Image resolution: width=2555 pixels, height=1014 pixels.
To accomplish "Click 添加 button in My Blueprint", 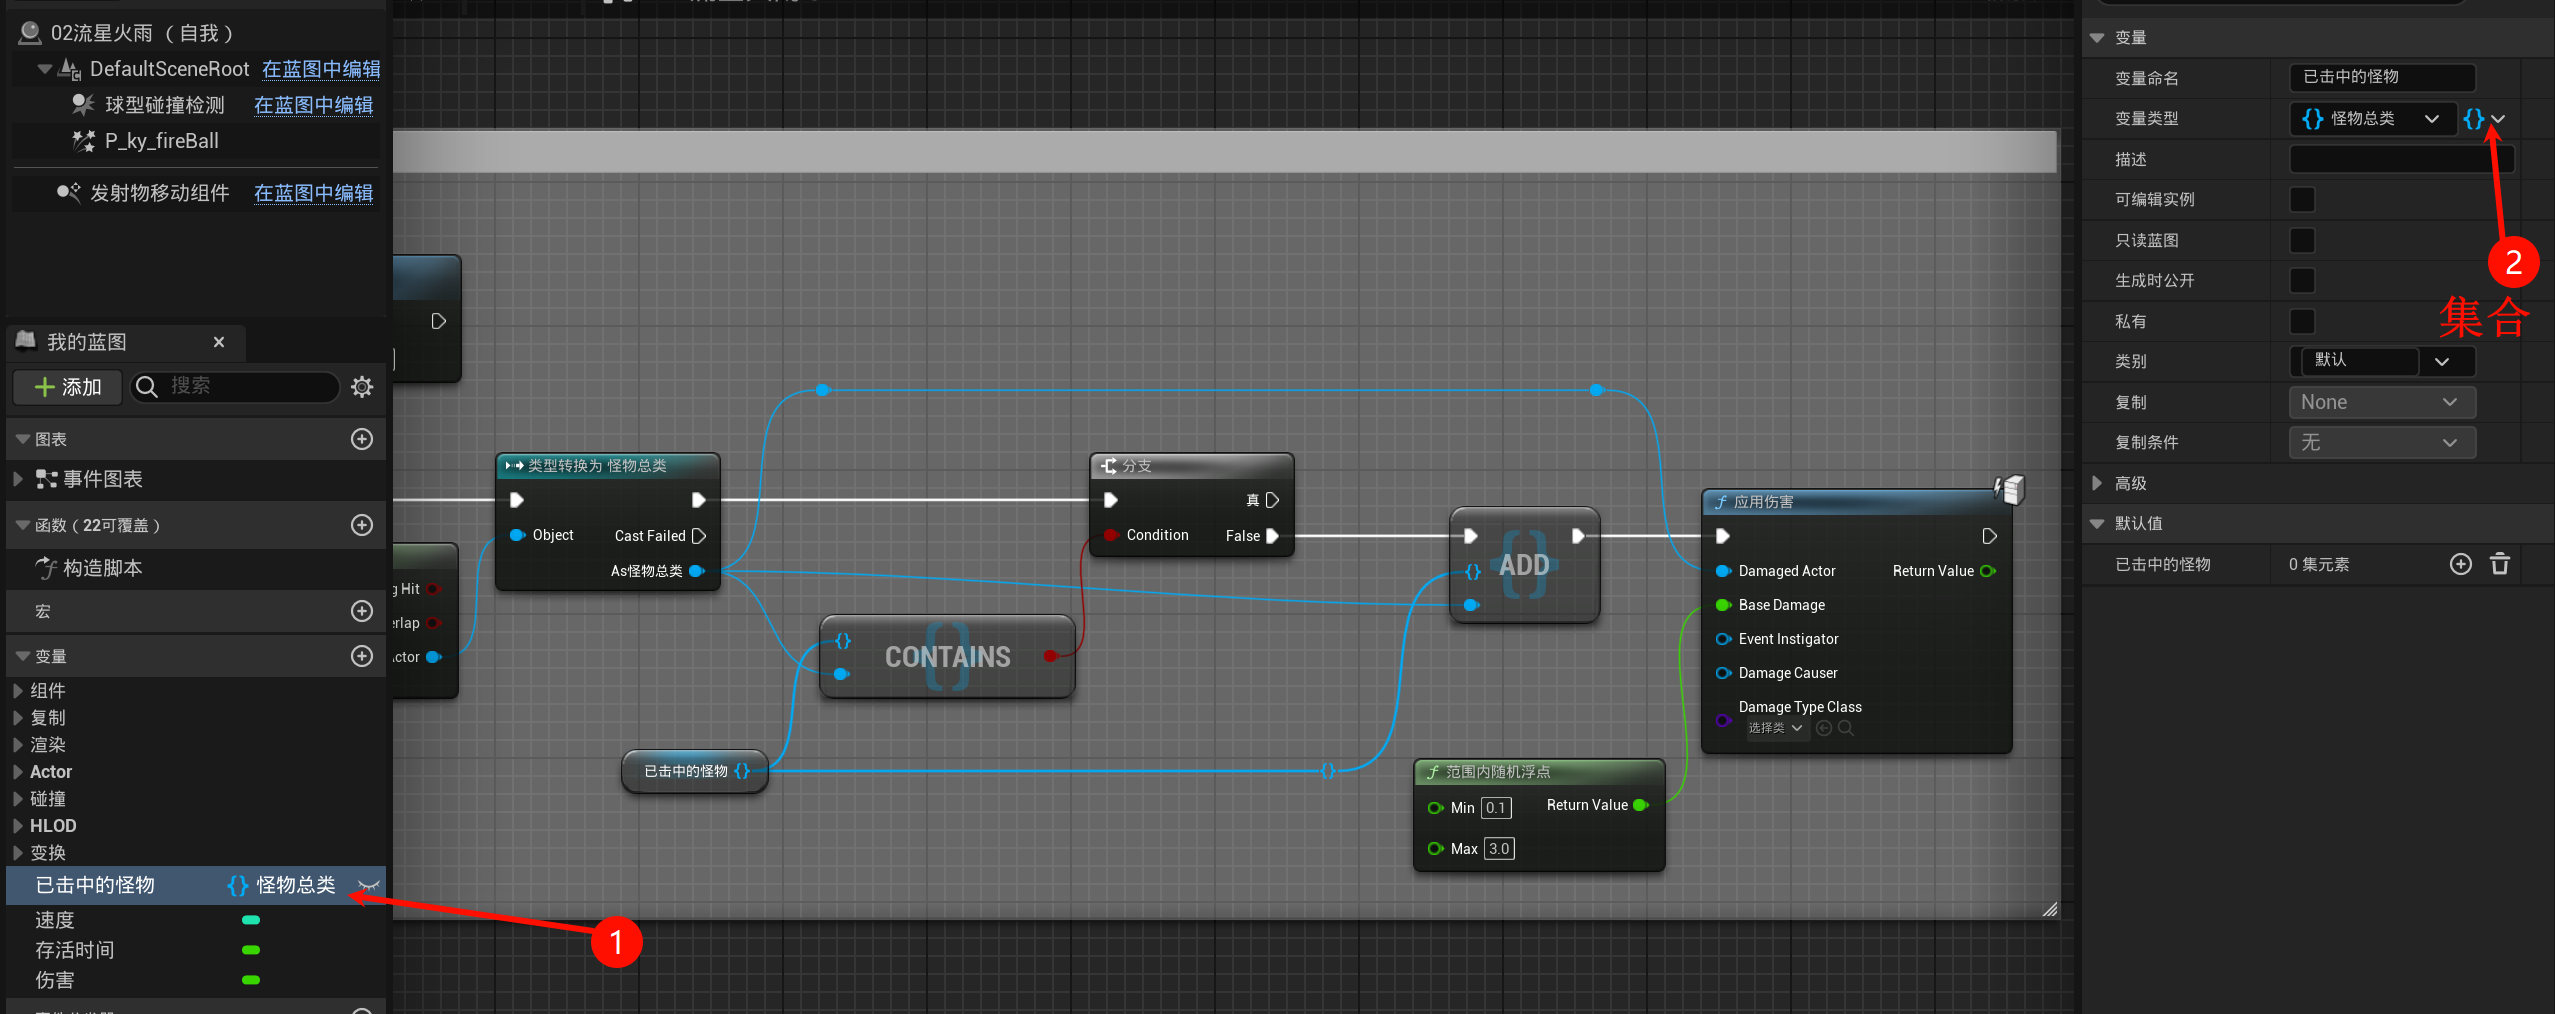I will coord(68,387).
